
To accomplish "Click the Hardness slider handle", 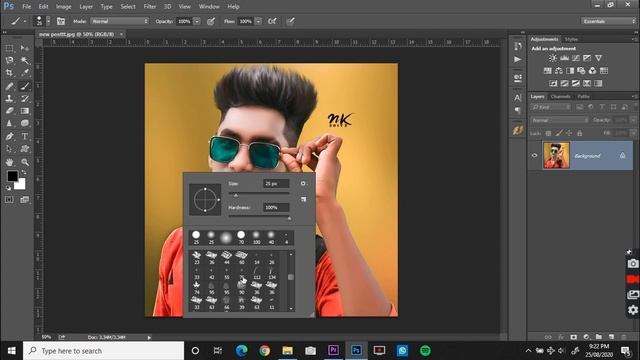I will [289, 219].
